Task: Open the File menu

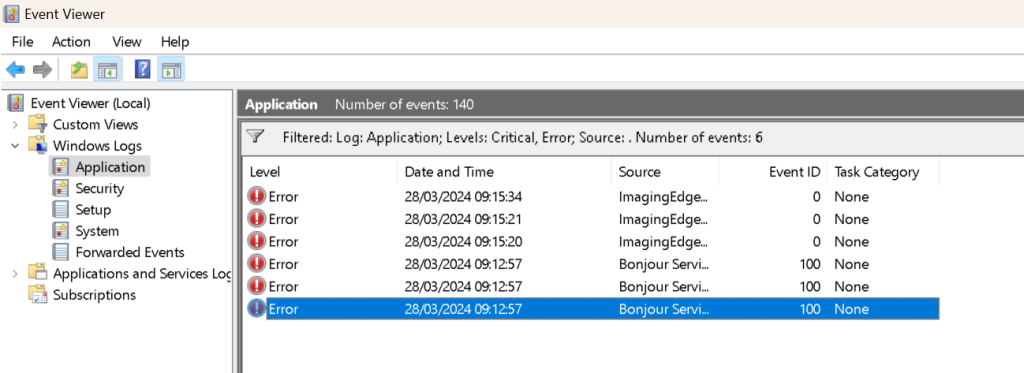Action: point(22,42)
